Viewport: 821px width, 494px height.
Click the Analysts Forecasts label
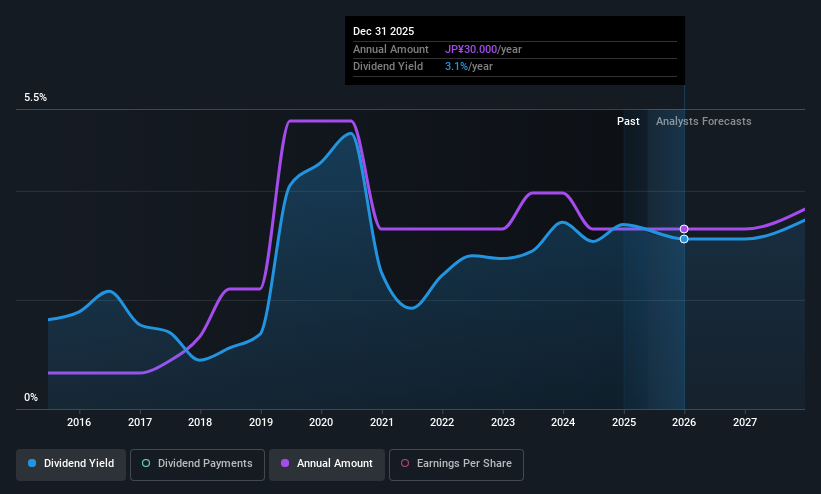pyautogui.click(x=703, y=122)
